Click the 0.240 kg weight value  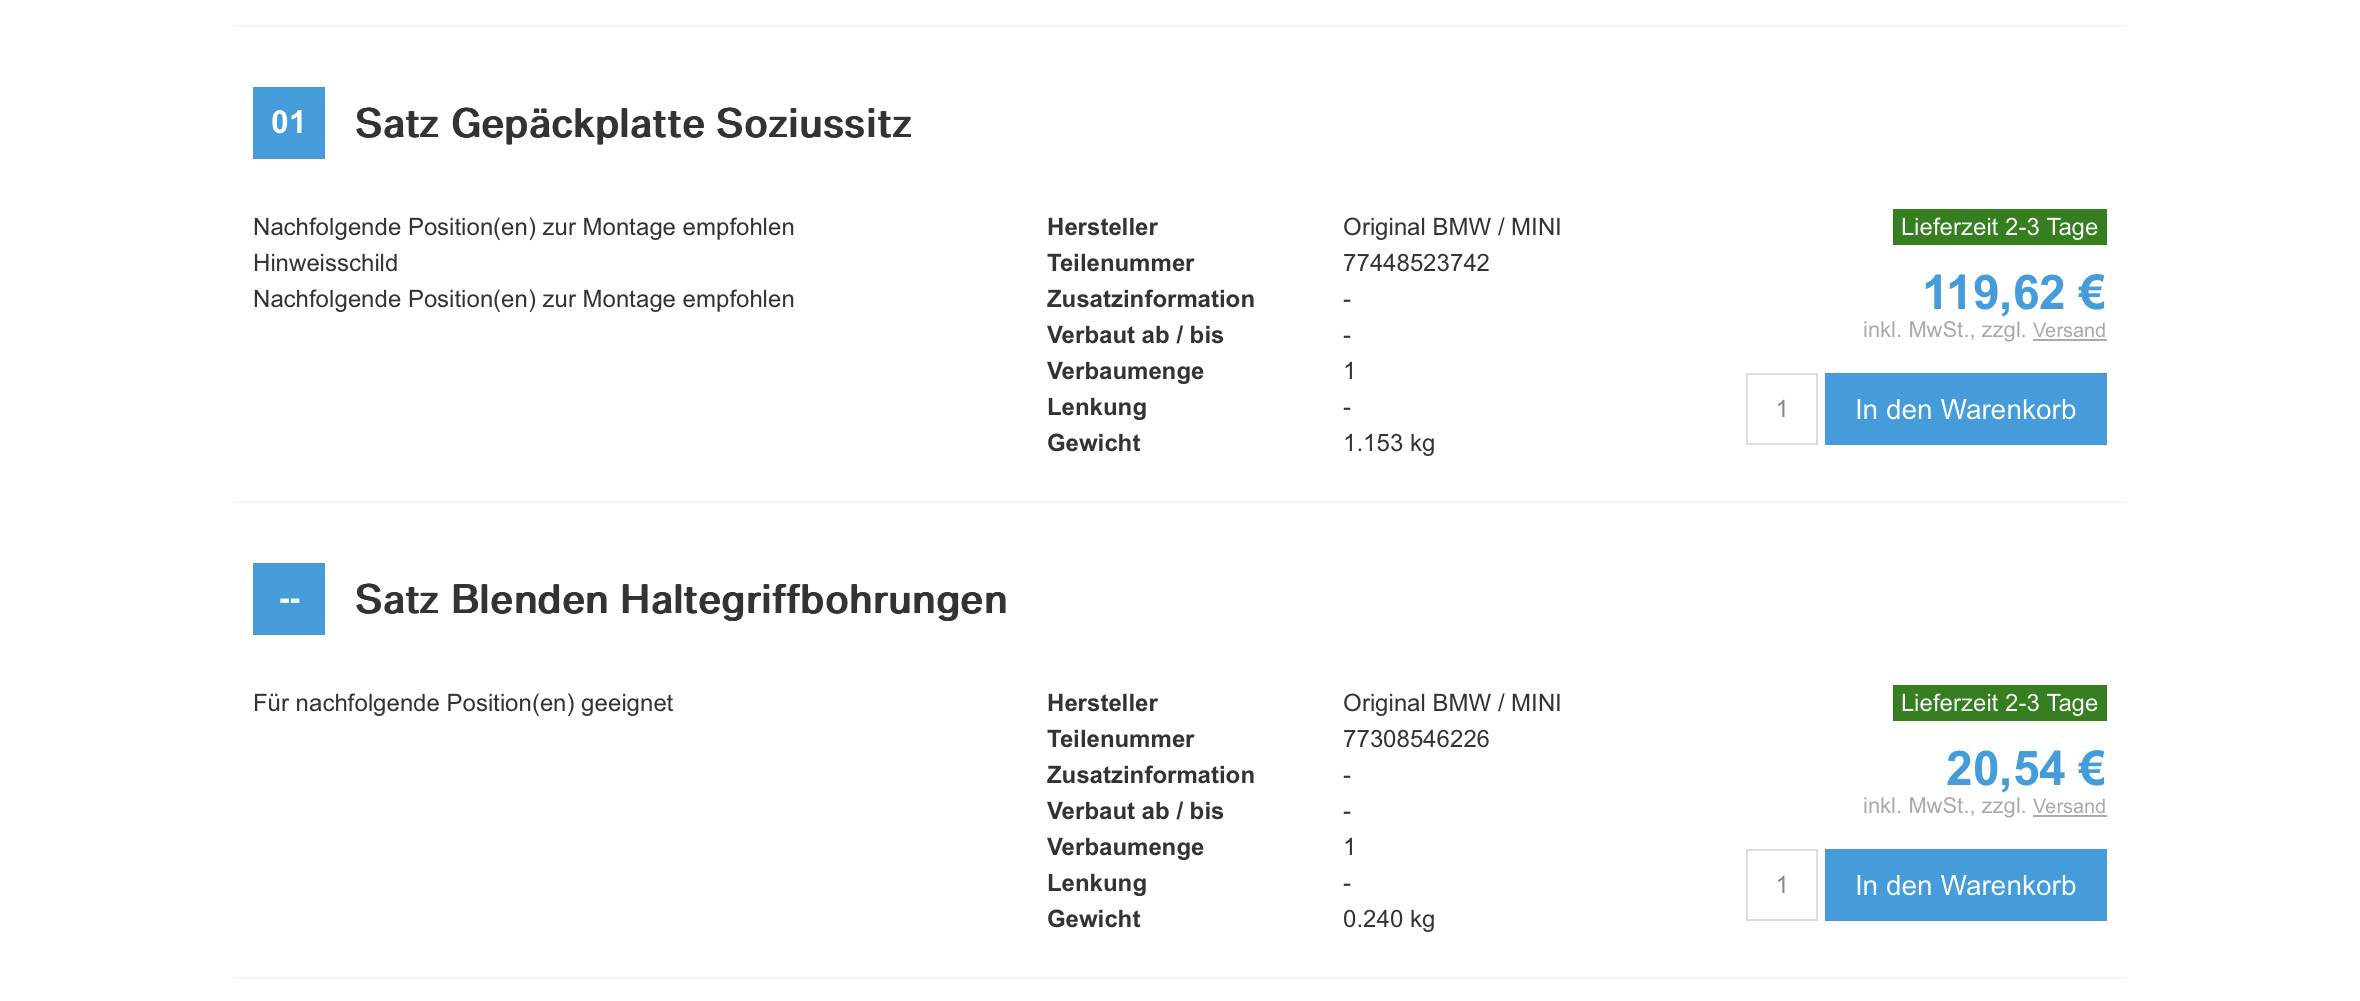(1389, 919)
